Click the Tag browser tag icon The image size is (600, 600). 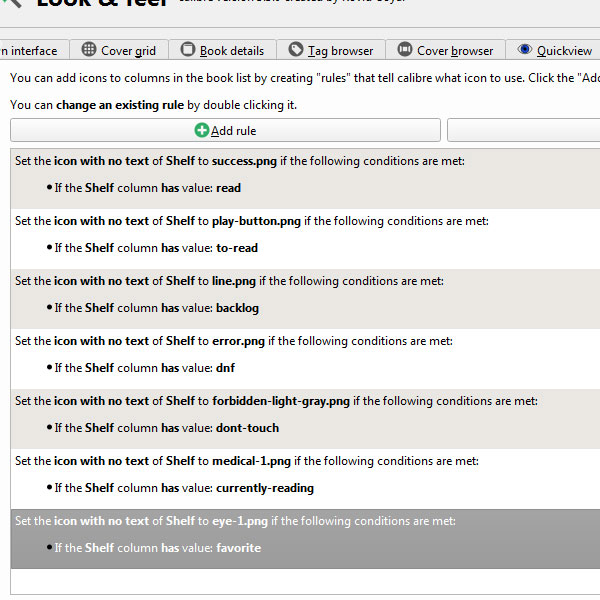(295, 50)
